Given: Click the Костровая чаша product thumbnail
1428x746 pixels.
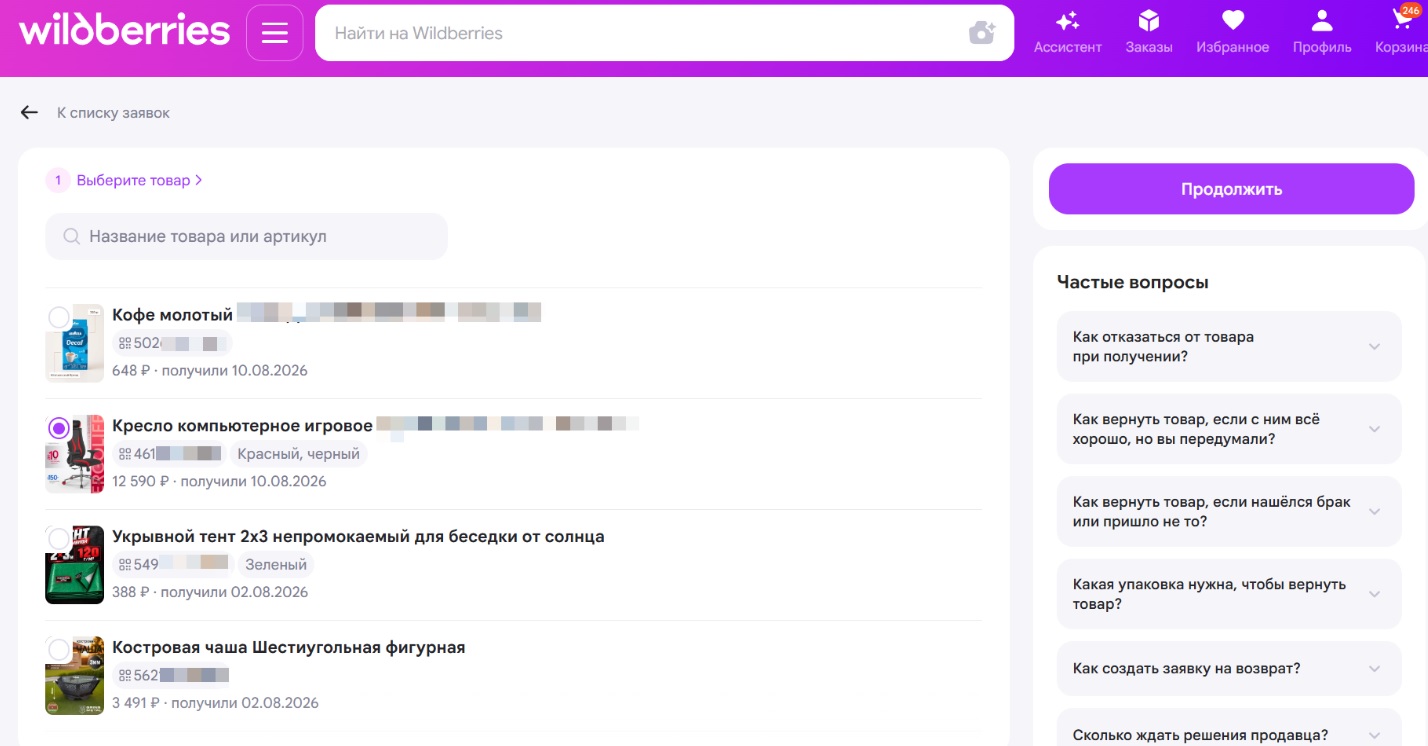Looking at the screenshot, I should click(x=74, y=676).
